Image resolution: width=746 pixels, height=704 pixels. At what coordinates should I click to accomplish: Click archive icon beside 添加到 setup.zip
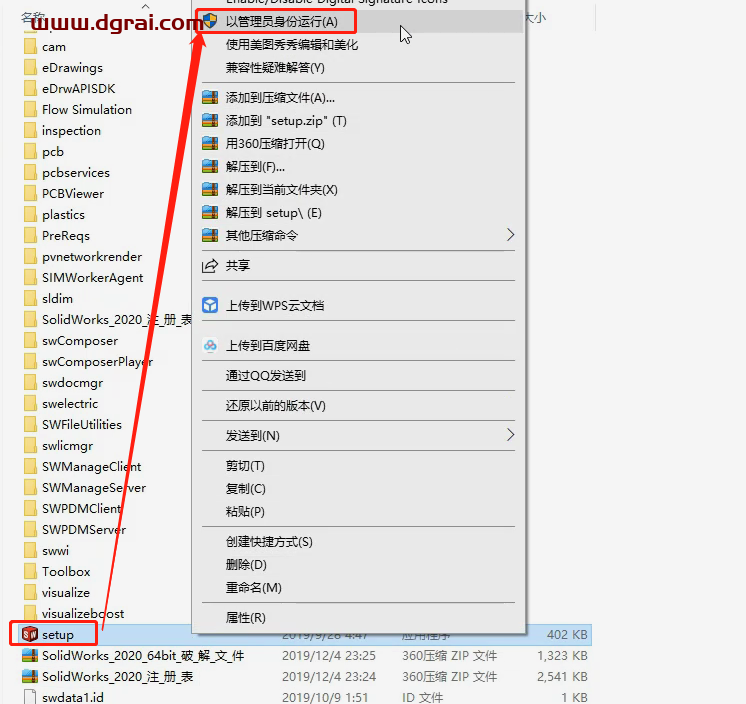(x=210, y=120)
